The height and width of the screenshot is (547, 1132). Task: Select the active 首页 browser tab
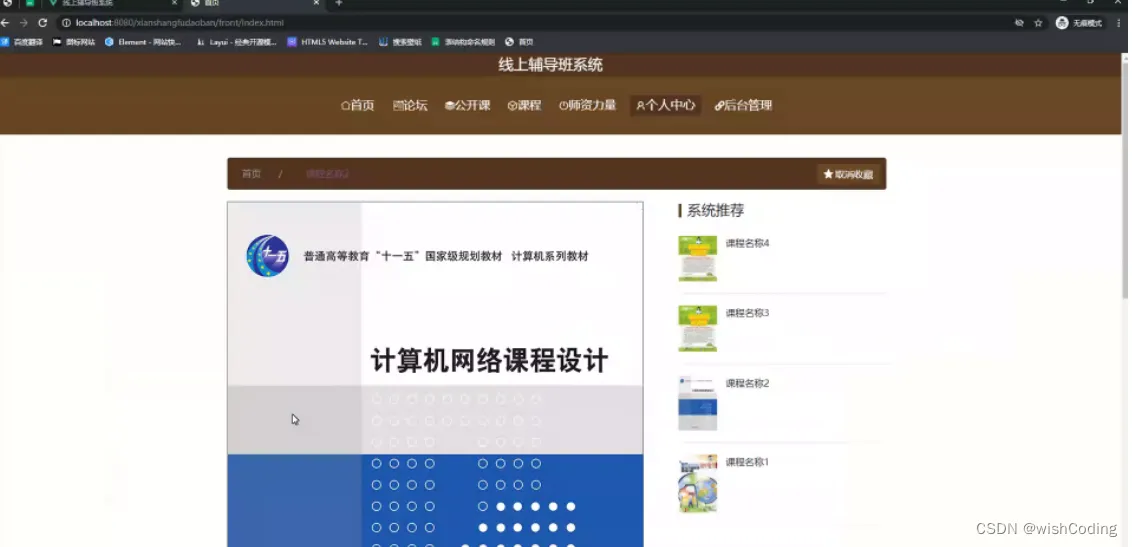(253, 4)
